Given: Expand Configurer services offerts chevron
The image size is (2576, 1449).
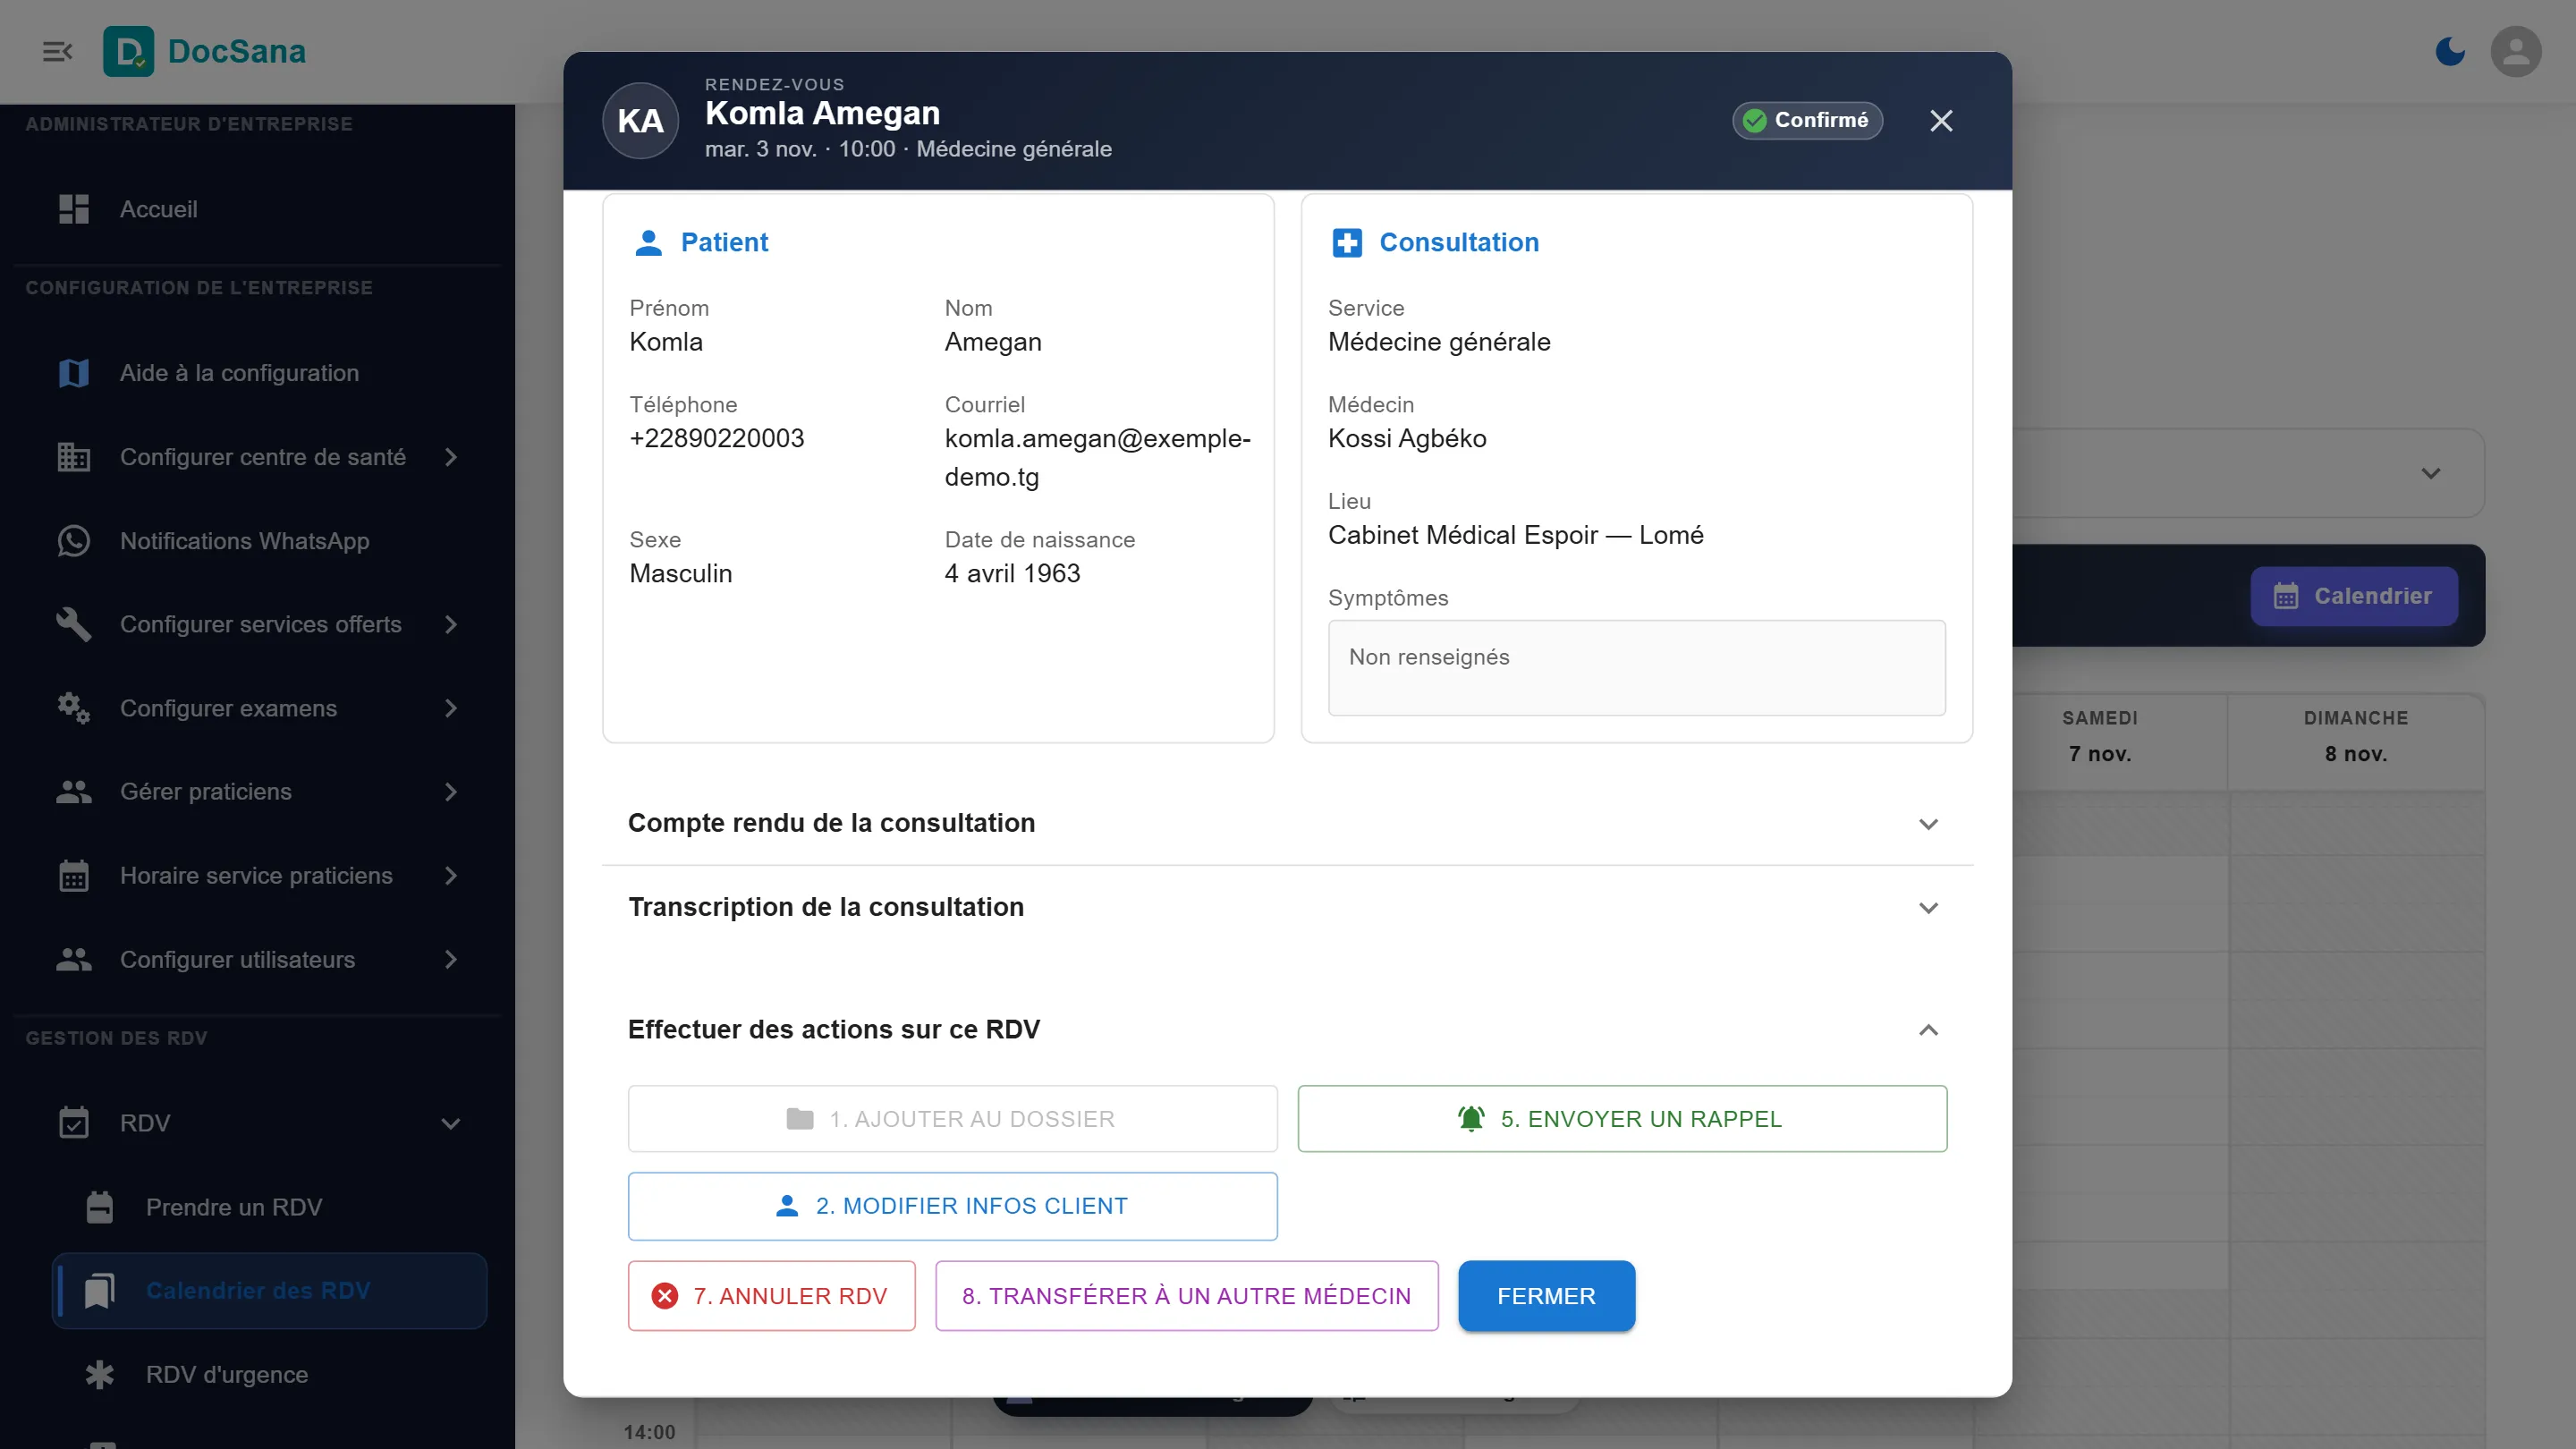Looking at the screenshot, I should pos(451,625).
